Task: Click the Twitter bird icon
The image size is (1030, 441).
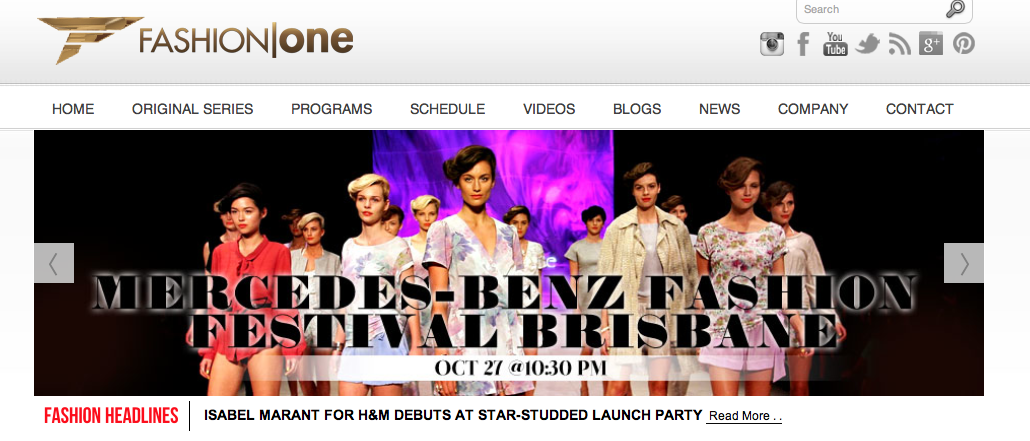Action: (x=867, y=44)
